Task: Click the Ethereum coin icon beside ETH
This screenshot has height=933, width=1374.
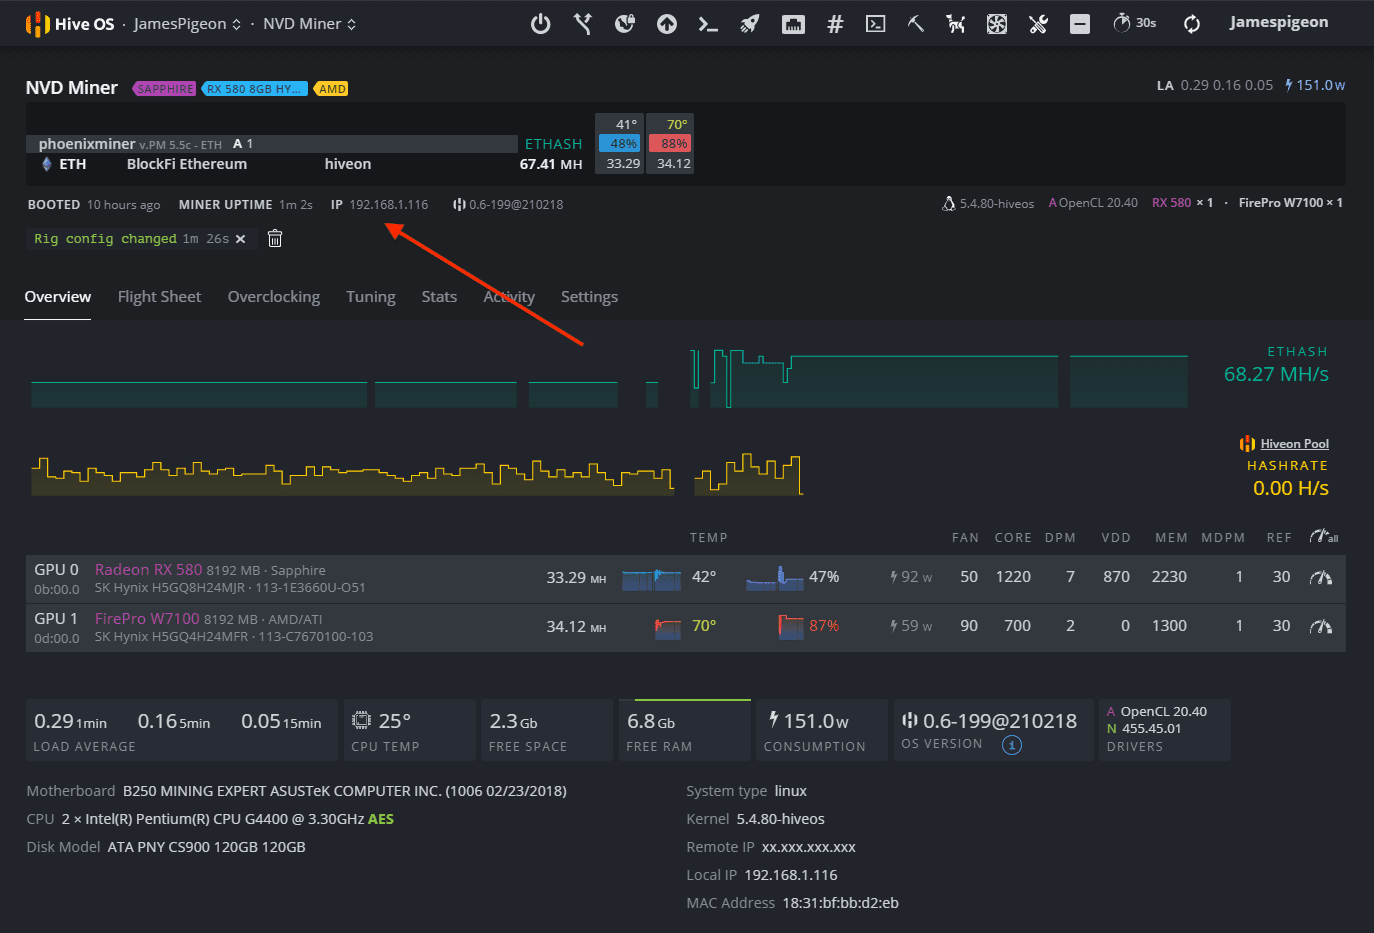Action: pos(46,164)
